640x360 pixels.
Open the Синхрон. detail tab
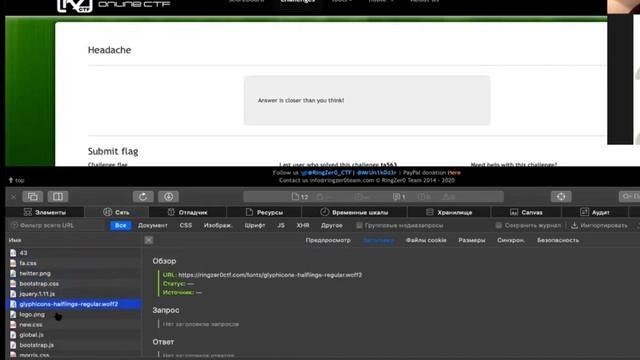pyautogui.click(x=511, y=240)
